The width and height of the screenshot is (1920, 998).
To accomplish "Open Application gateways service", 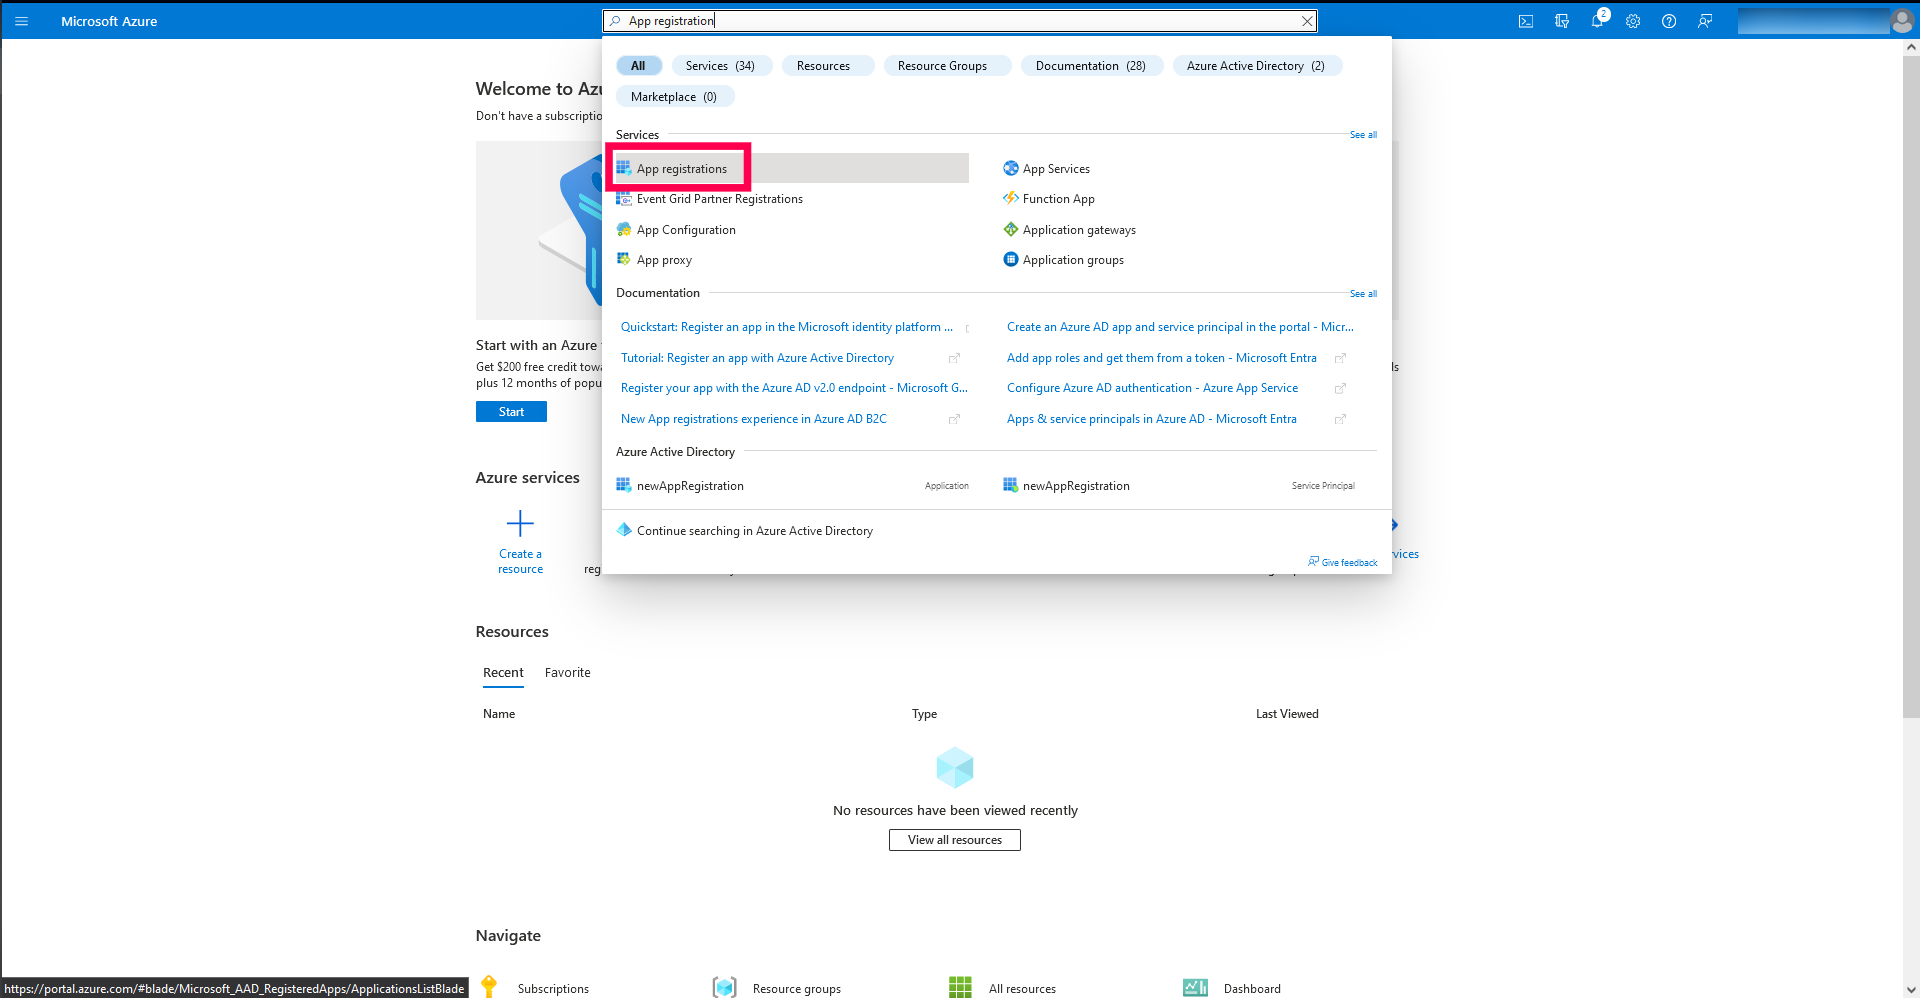I will [1078, 229].
